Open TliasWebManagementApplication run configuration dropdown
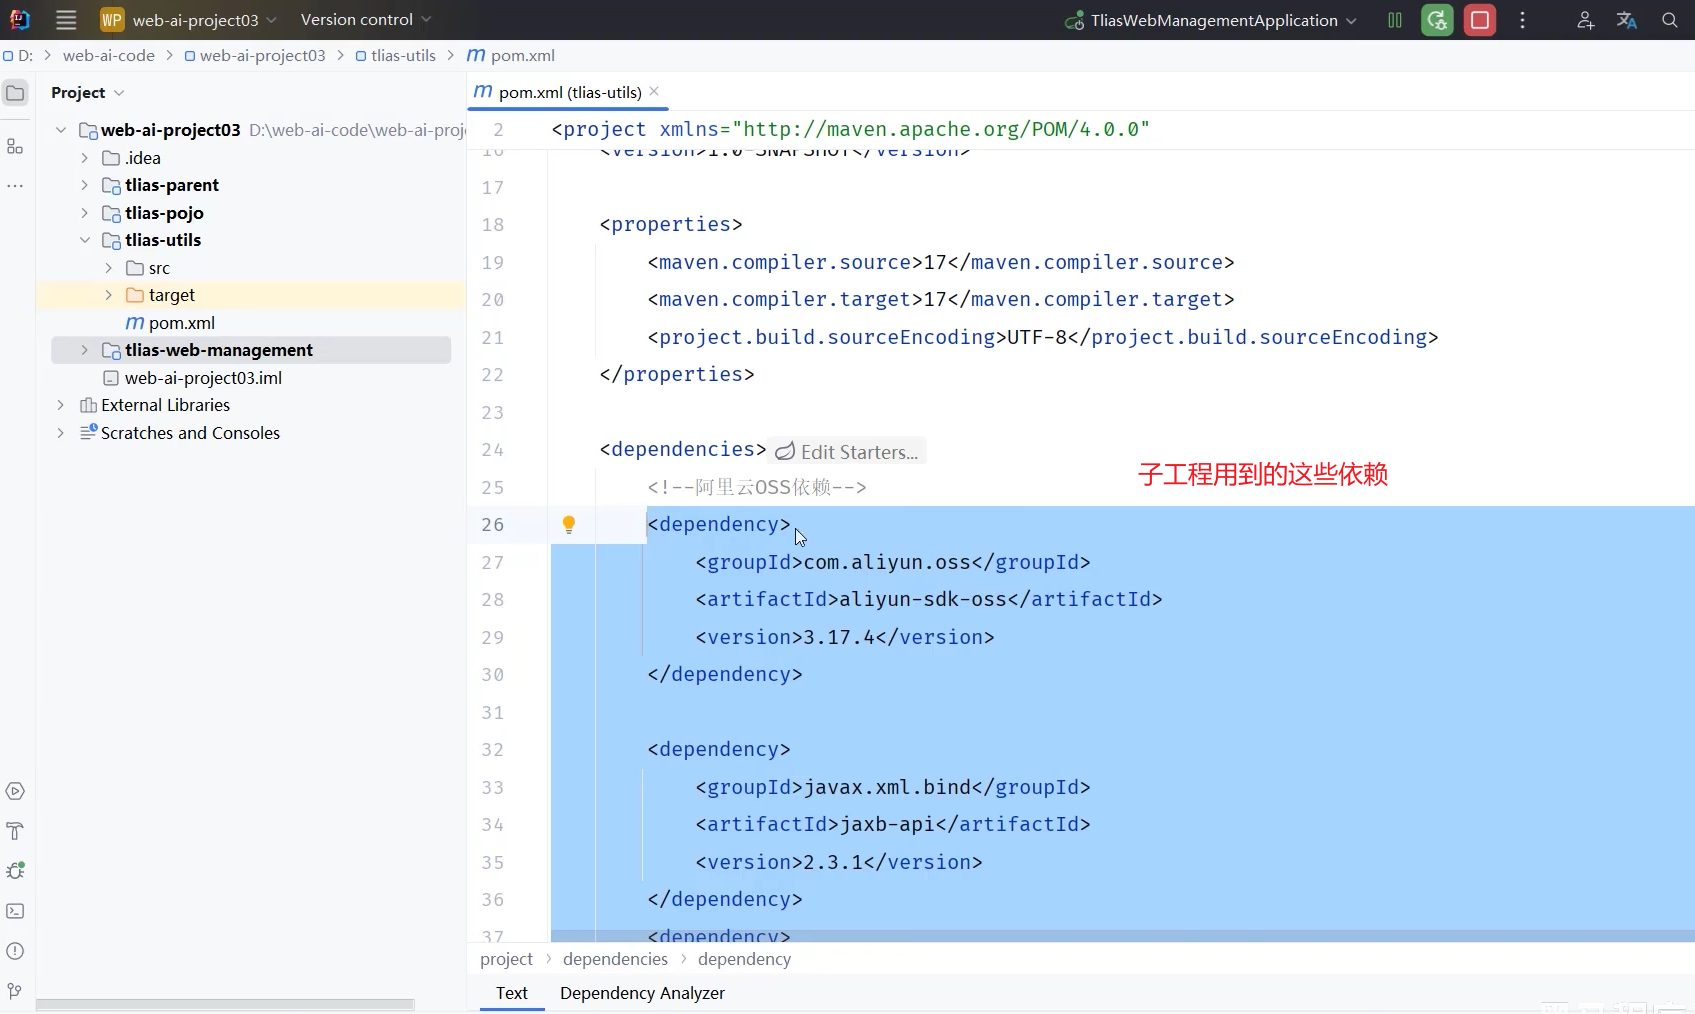This screenshot has width=1695, height=1014. tap(1211, 20)
